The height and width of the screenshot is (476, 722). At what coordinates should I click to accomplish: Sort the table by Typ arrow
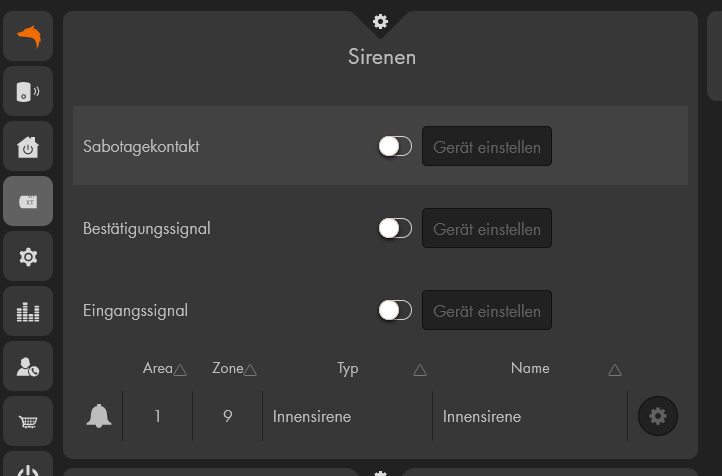tap(420, 370)
